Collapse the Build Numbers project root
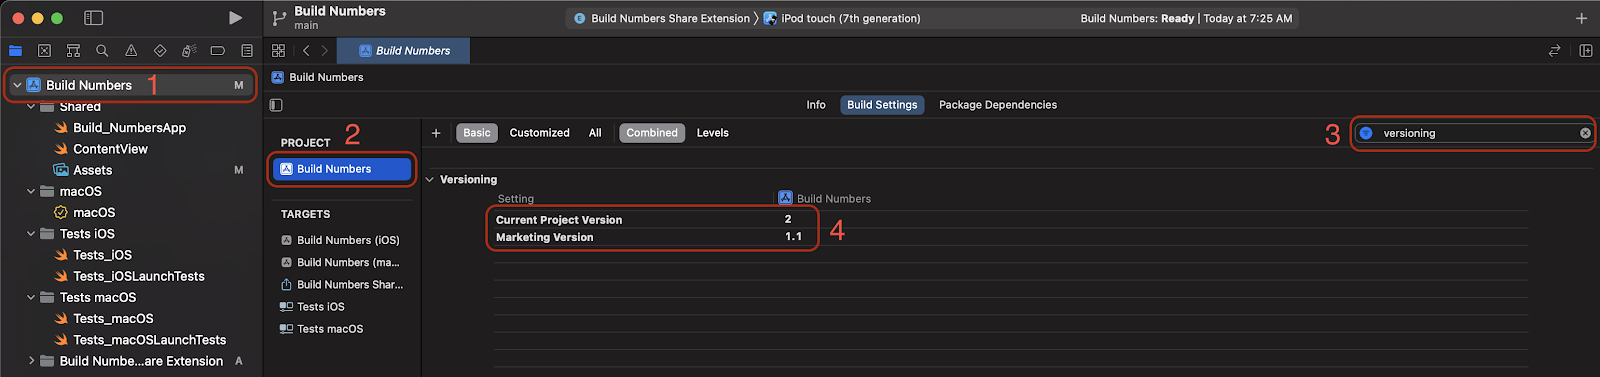 pyautogui.click(x=17, y=85)
